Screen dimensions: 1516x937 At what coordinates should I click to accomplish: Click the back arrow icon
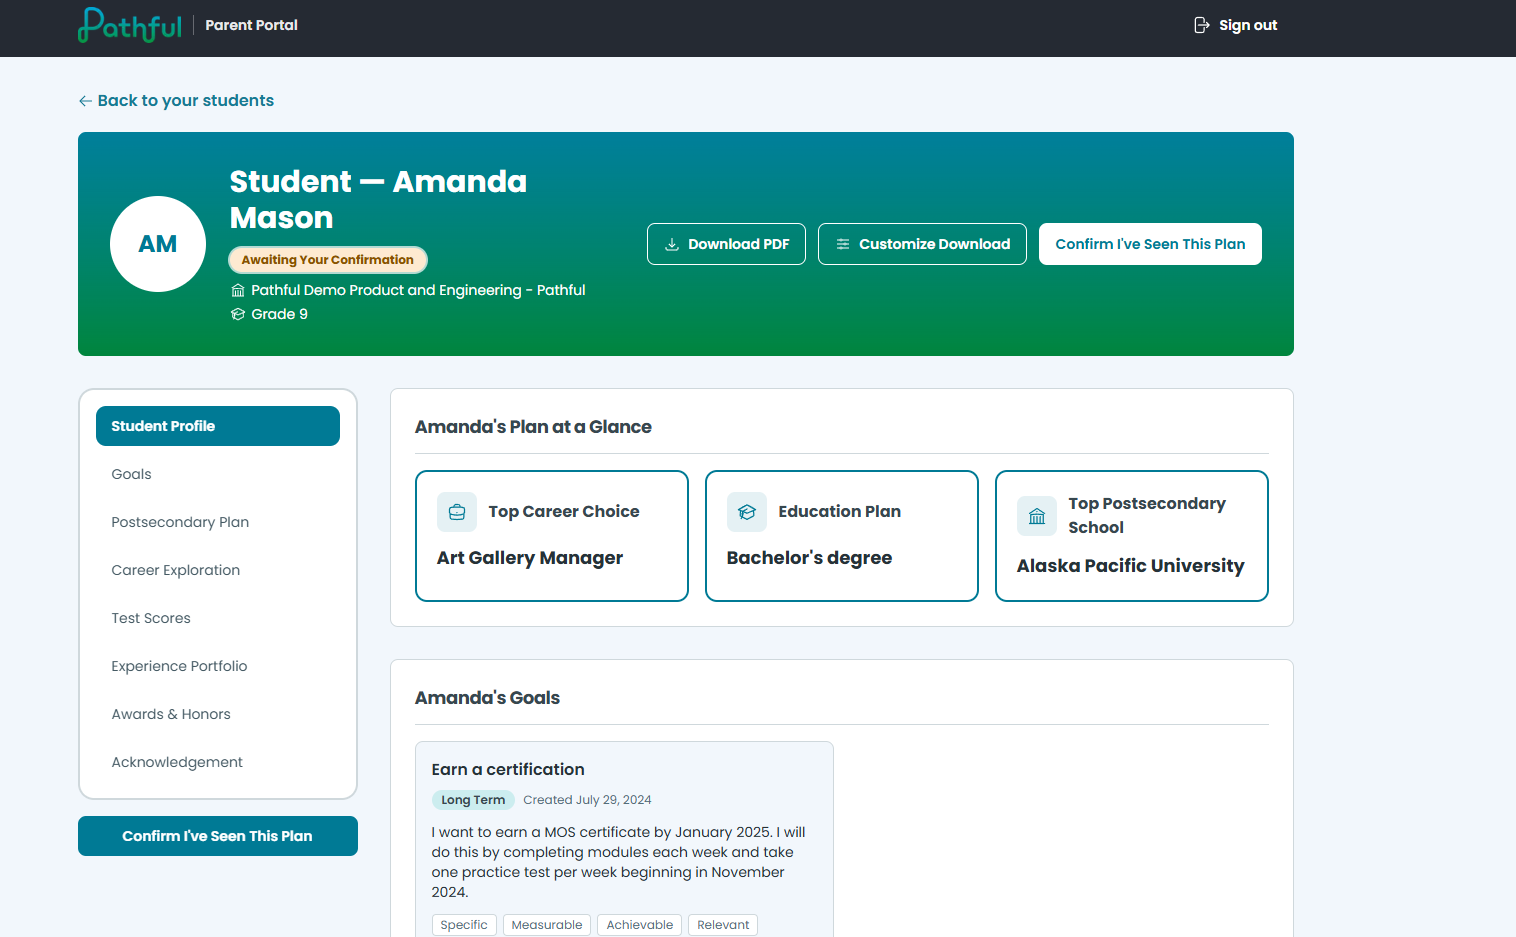[85, 101]
